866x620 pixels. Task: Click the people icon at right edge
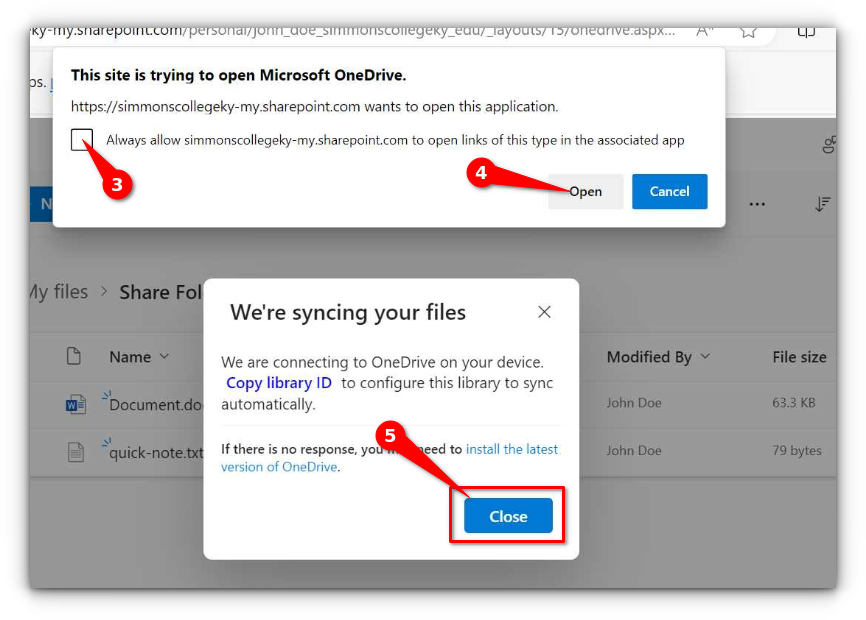click(x=829, y=145)
